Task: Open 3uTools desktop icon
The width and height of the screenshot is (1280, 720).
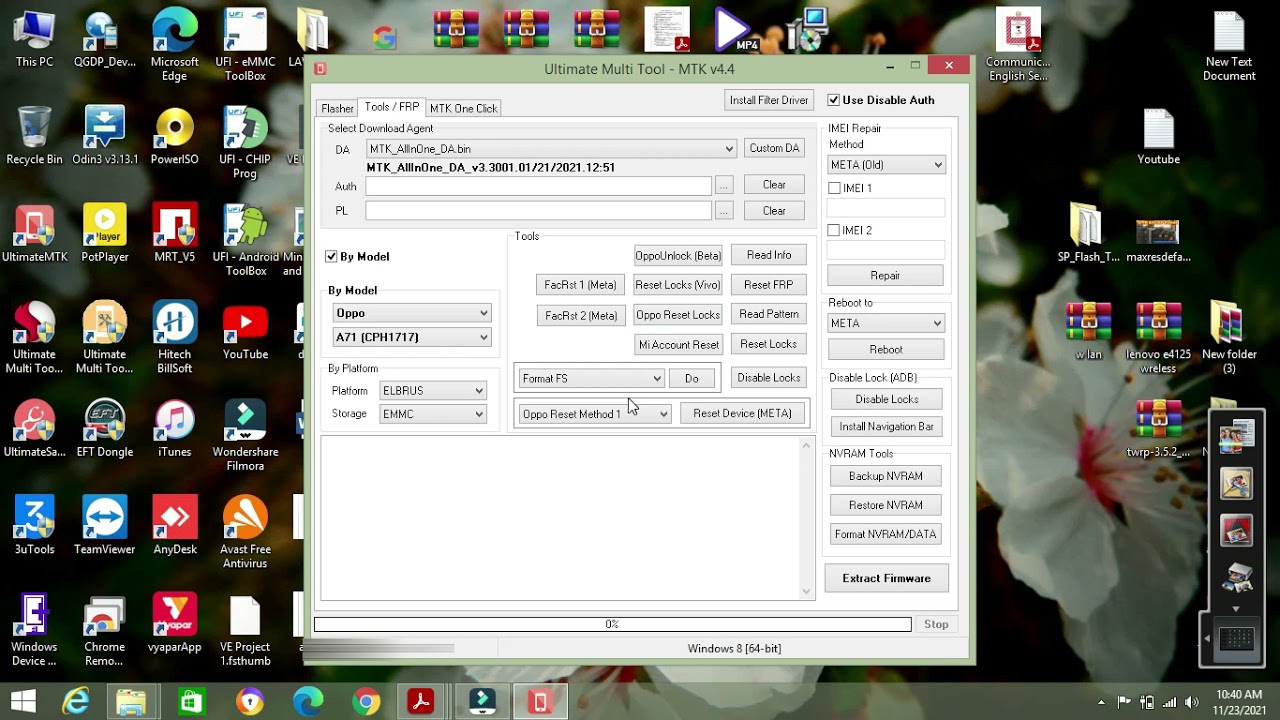Action: tap(34, 526)
